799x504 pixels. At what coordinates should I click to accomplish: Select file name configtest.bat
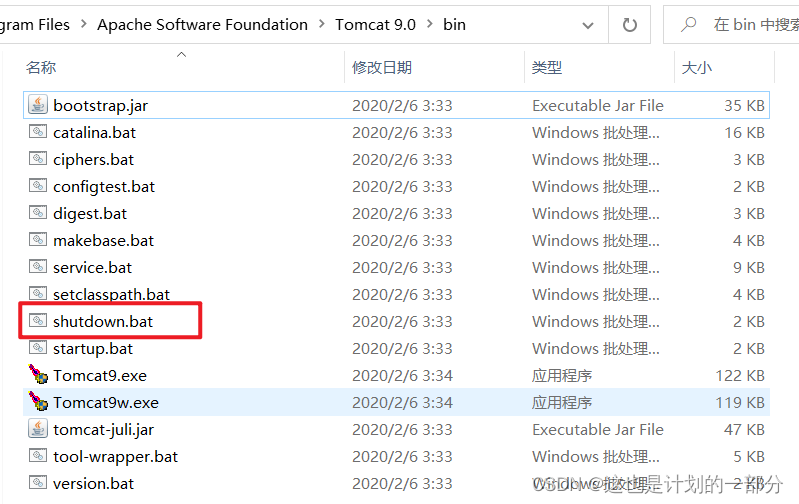tap(104, 187)
